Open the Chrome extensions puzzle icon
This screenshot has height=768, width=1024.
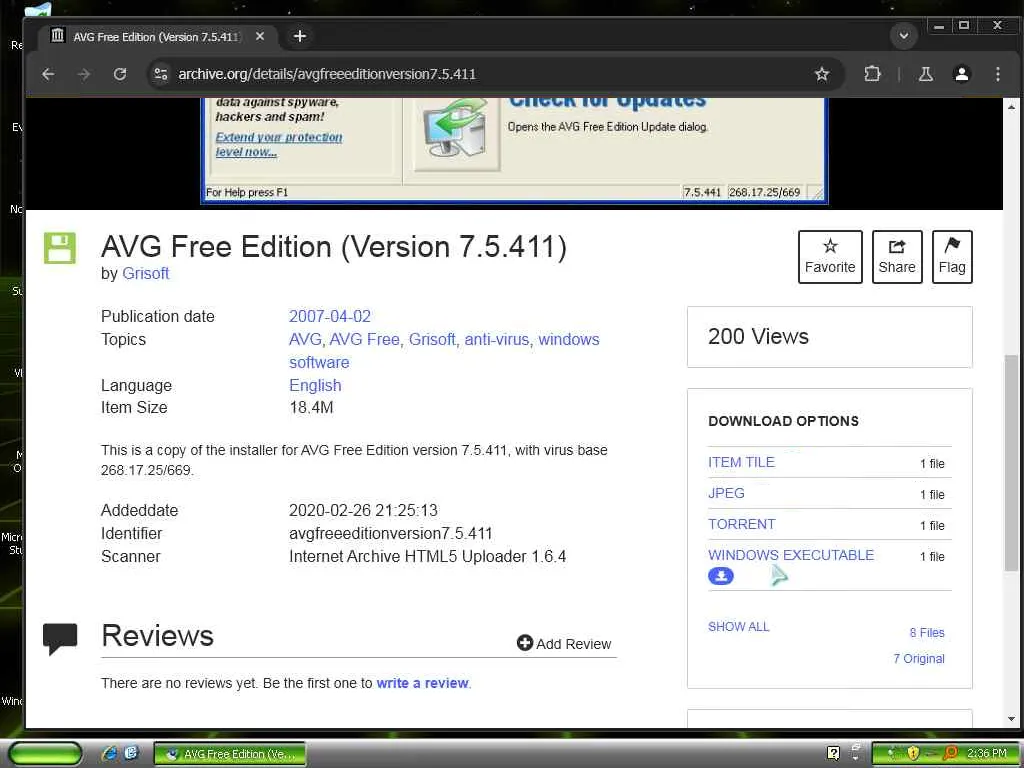pyautogui.click(x=872, y=74)
